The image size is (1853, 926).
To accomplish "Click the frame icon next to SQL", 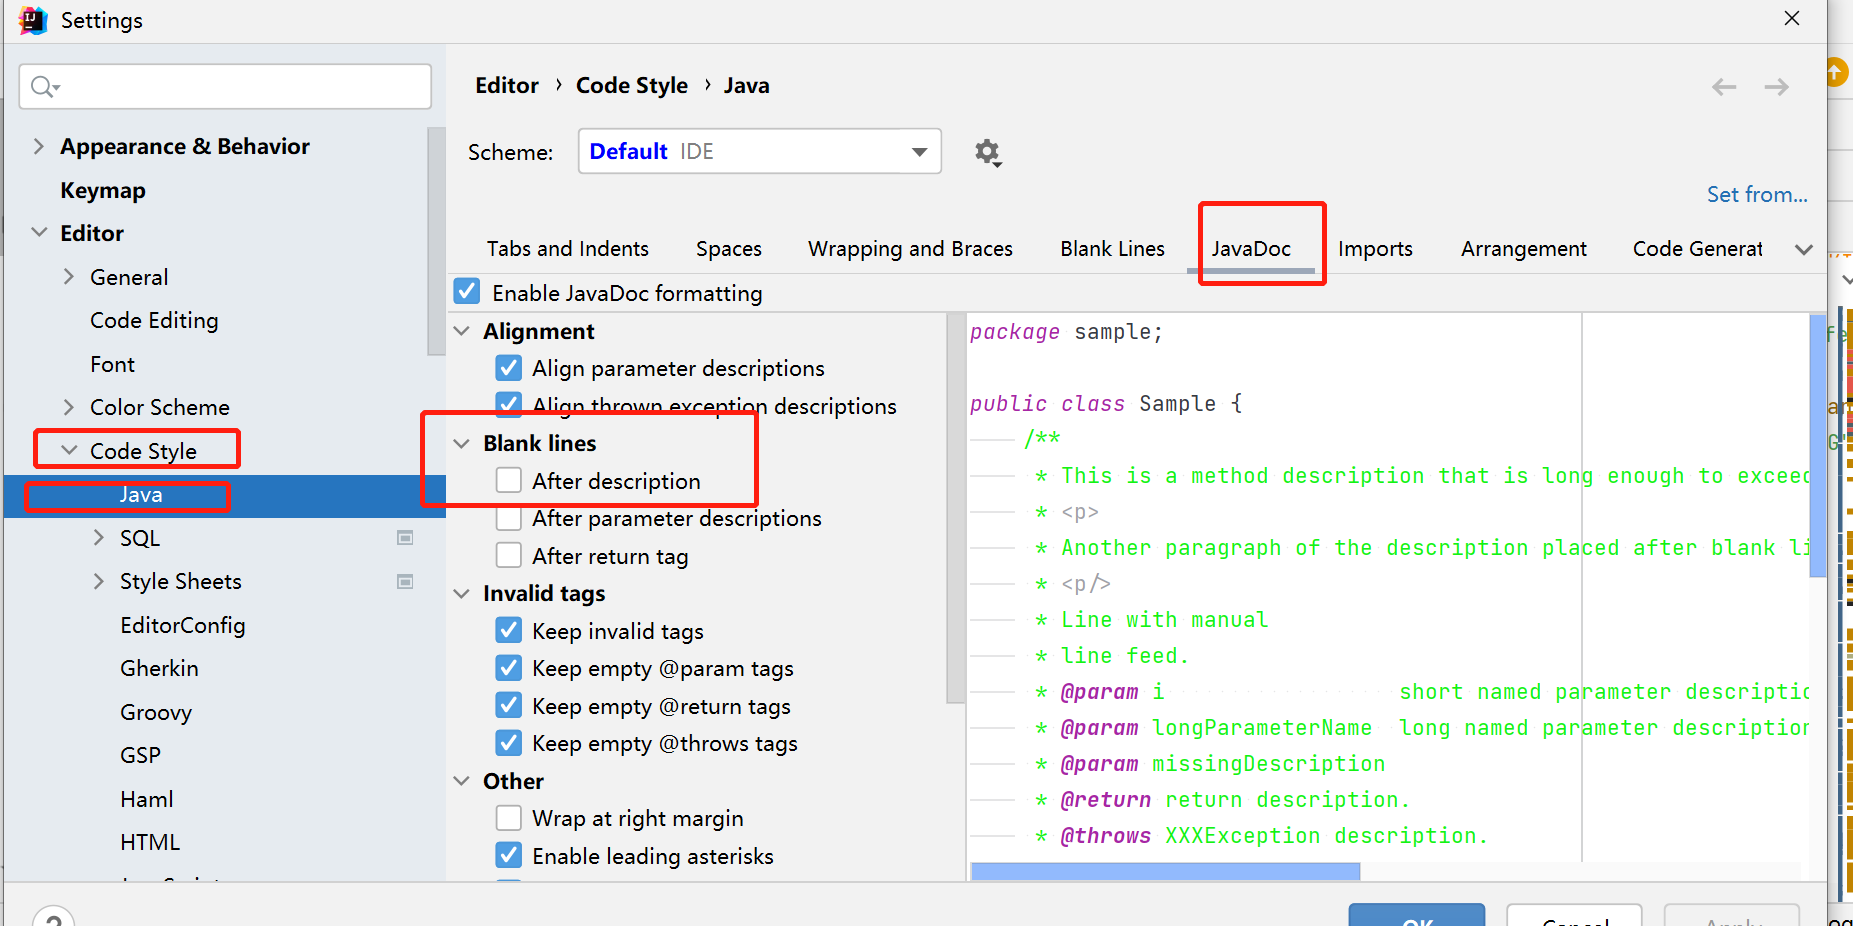I will pos(405,537).
